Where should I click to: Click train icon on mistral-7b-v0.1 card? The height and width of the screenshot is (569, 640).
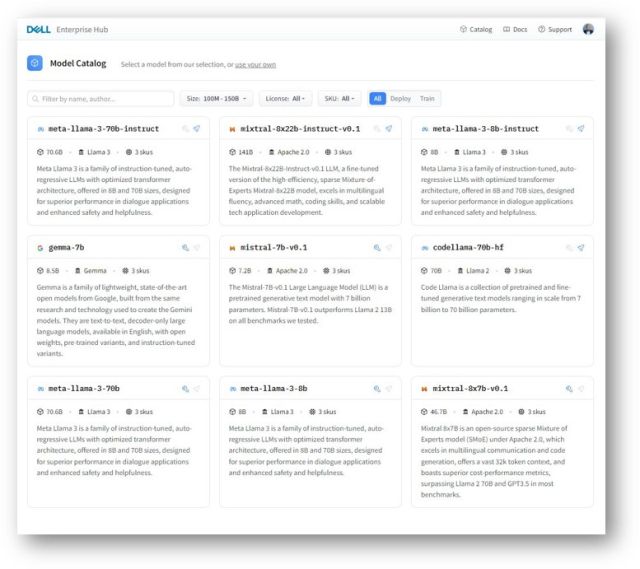[377, 248]
